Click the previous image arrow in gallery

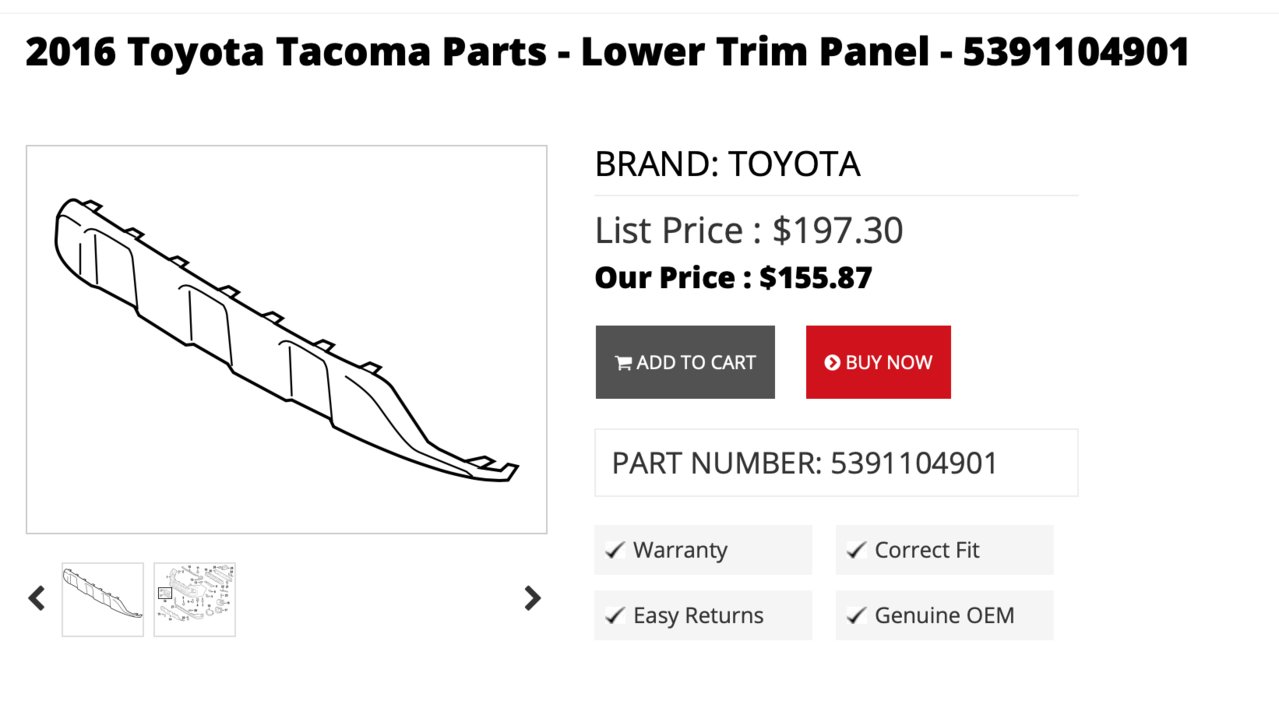coord(37,599)
